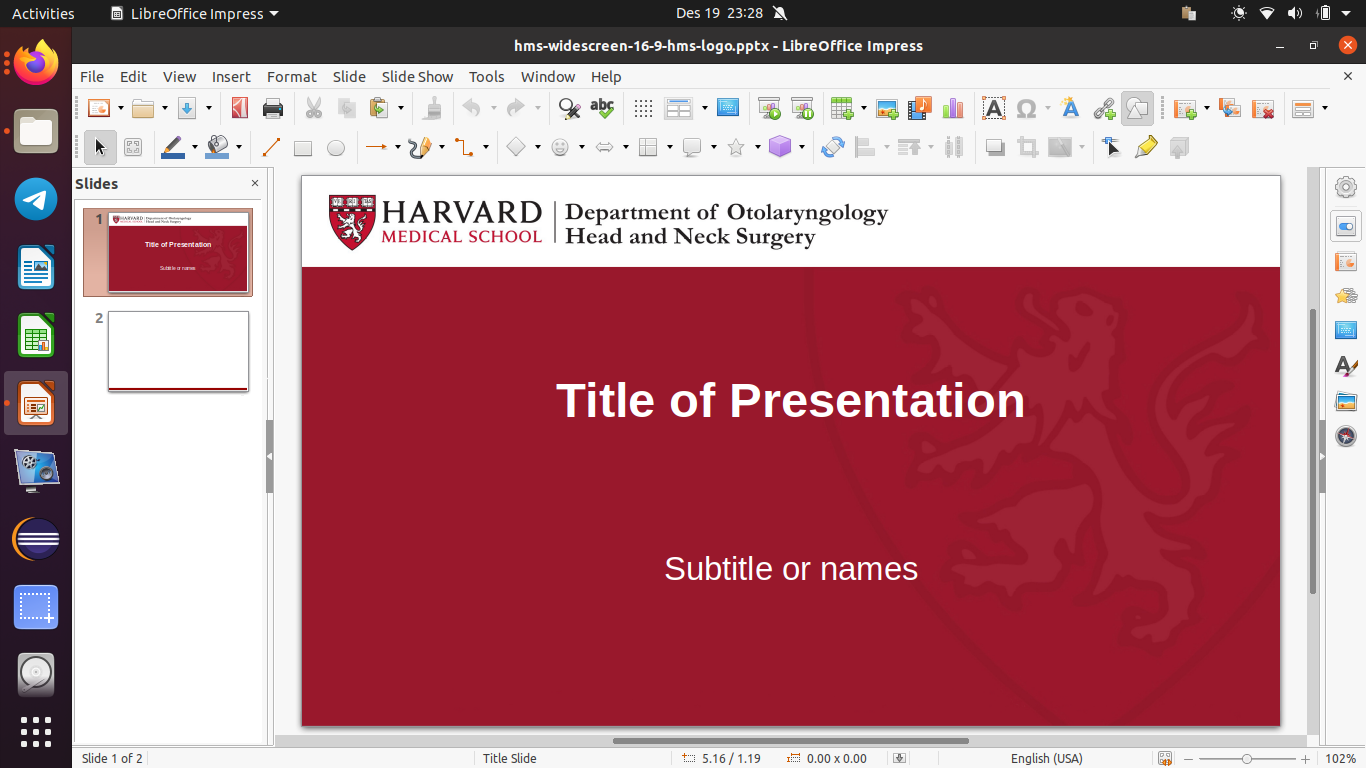Toggle Point Edit mode

[1111, 148]
